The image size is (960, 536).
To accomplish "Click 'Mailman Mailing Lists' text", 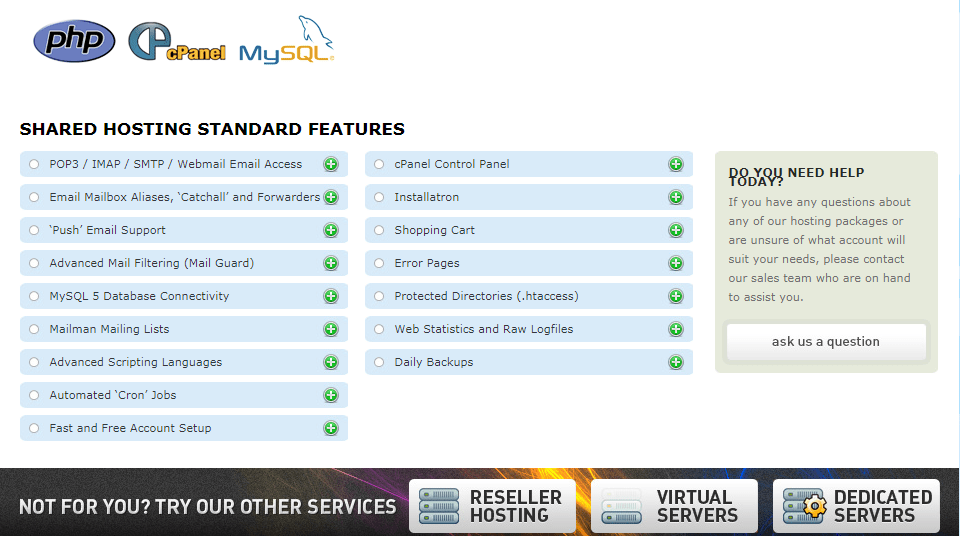I will (109, 329).
